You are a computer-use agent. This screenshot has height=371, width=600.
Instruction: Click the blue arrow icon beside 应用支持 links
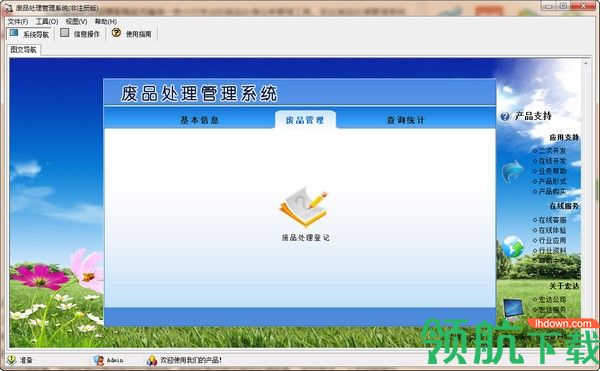point(512,171)
